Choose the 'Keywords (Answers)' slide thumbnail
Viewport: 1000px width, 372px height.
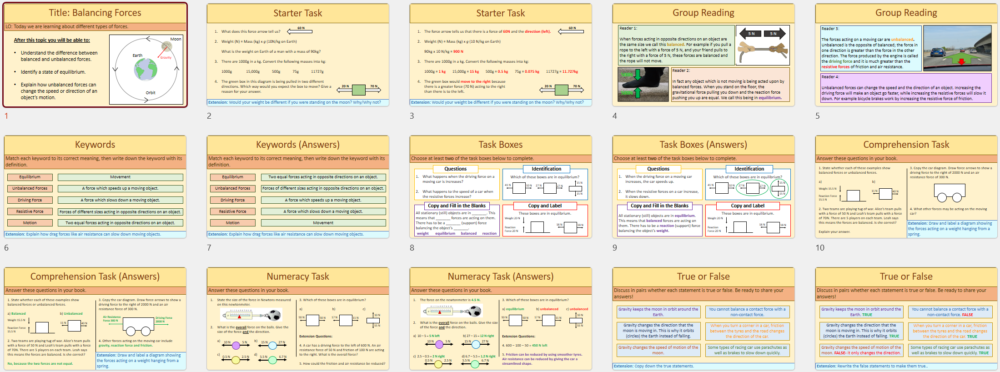click(298, 187)
